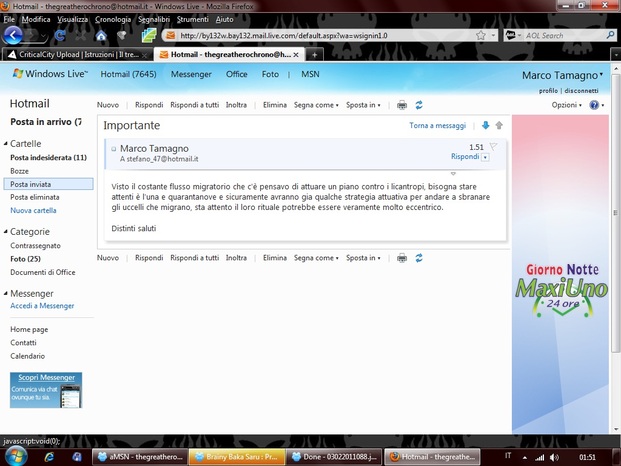Open a new browser tab with plus

point(314,55)
